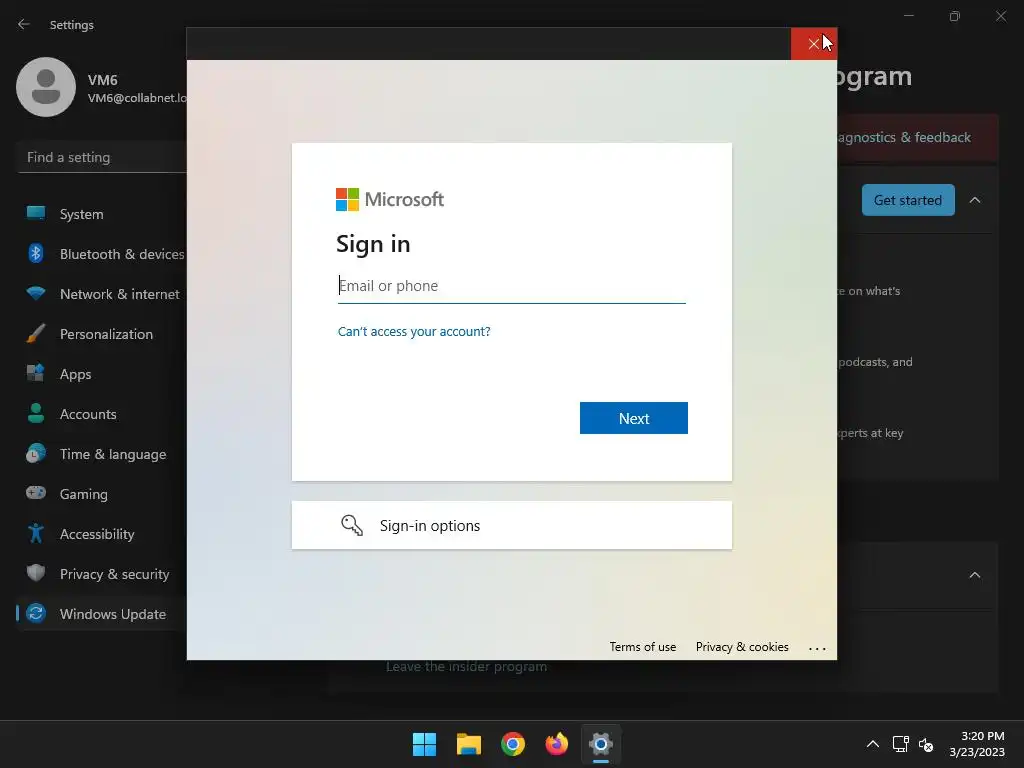Click the Gaming controller icon
Screen dimensions: 1024x768
coord(36,492)
